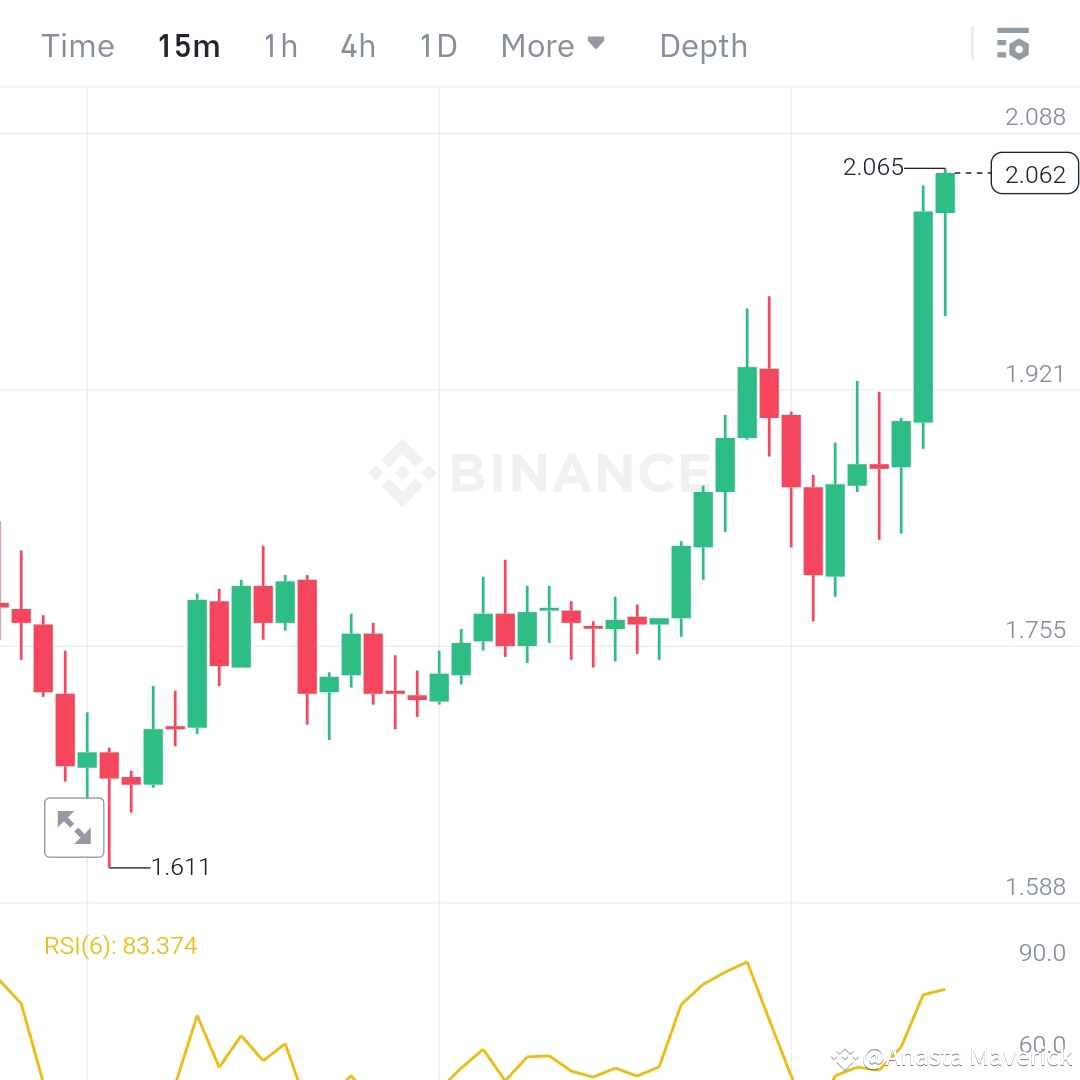Toggle the active 15m interval
This screenshot has height=1080, width=1080.
[x=189, y=45]
